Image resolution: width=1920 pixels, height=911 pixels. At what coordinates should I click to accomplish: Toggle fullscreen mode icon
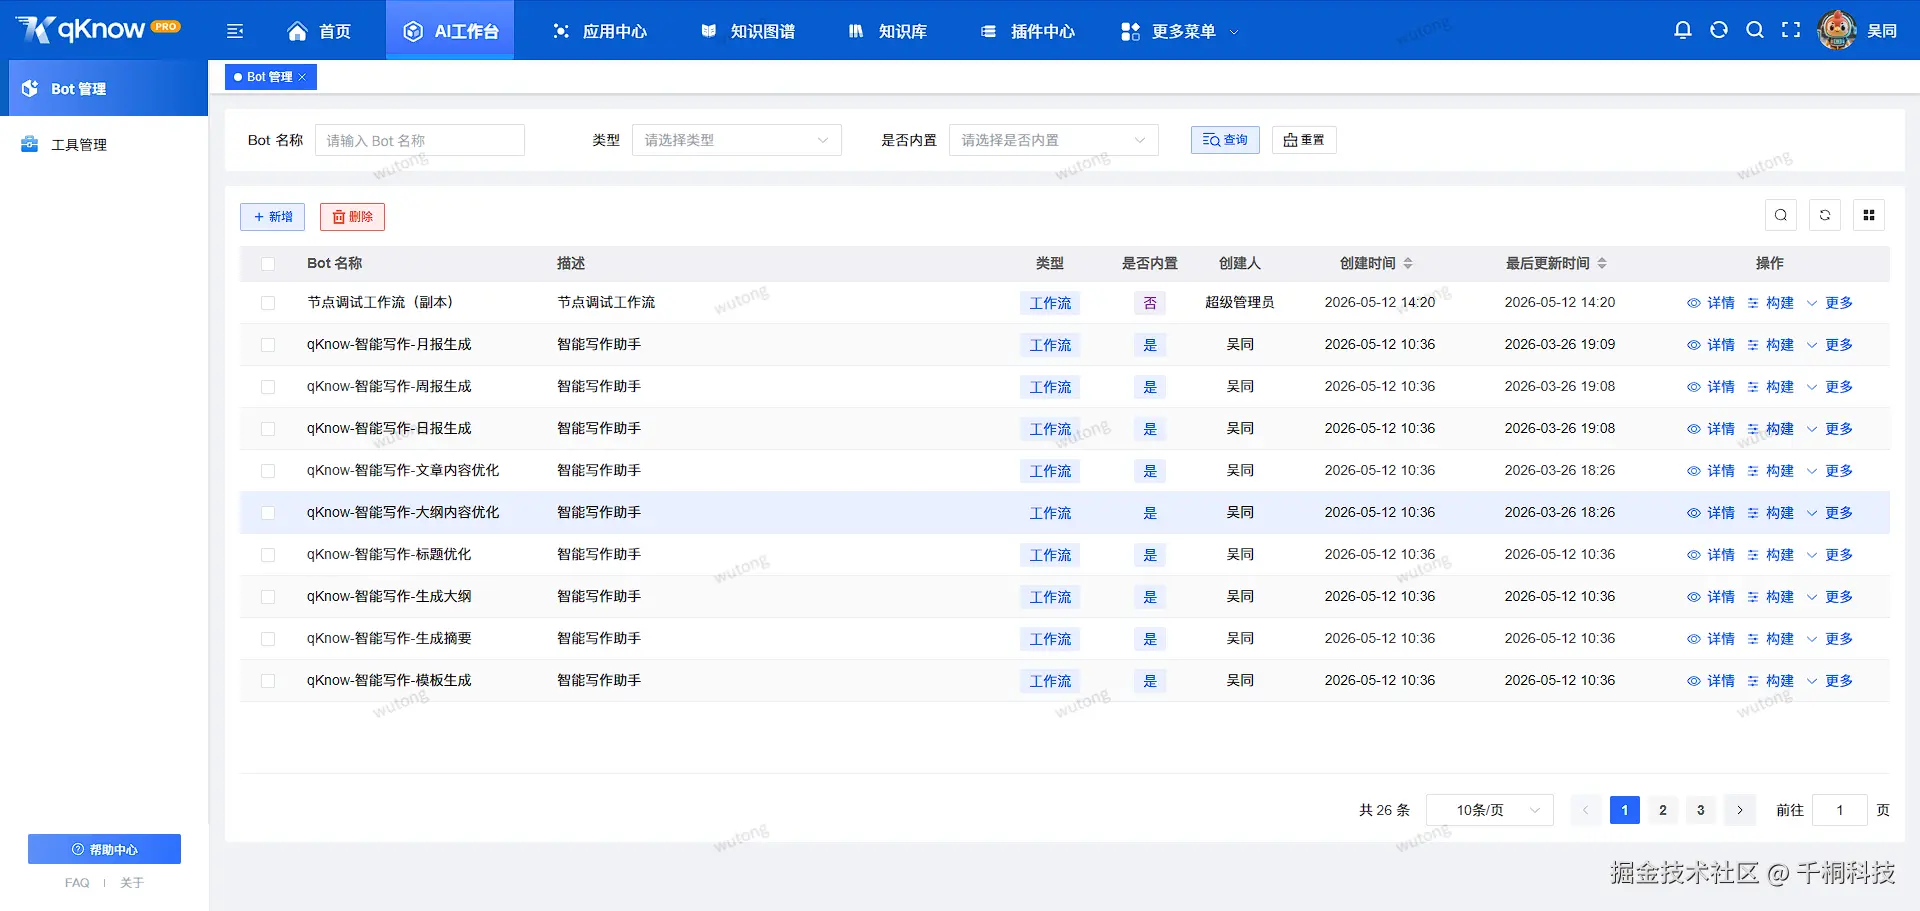1791,30
